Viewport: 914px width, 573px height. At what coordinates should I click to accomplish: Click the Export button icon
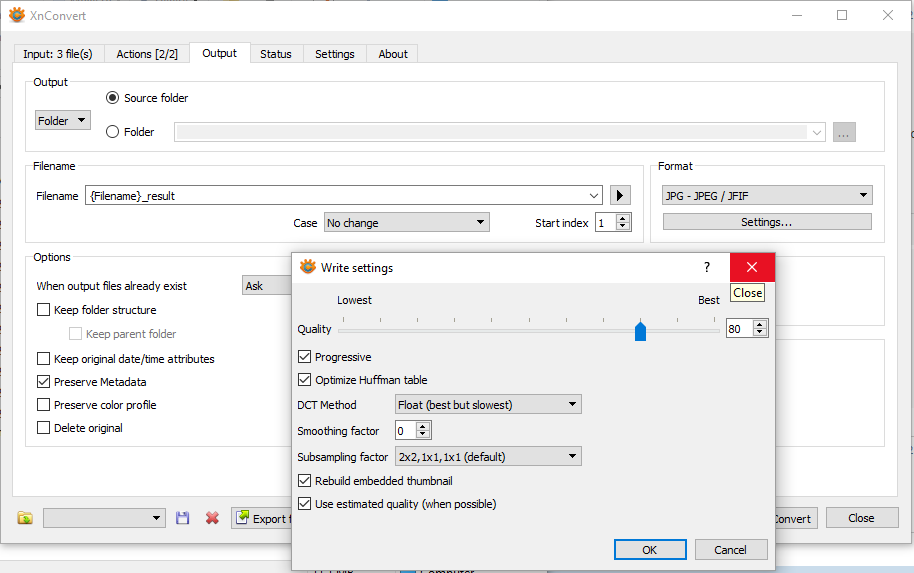pyautogui.click(x=242, y=518)
